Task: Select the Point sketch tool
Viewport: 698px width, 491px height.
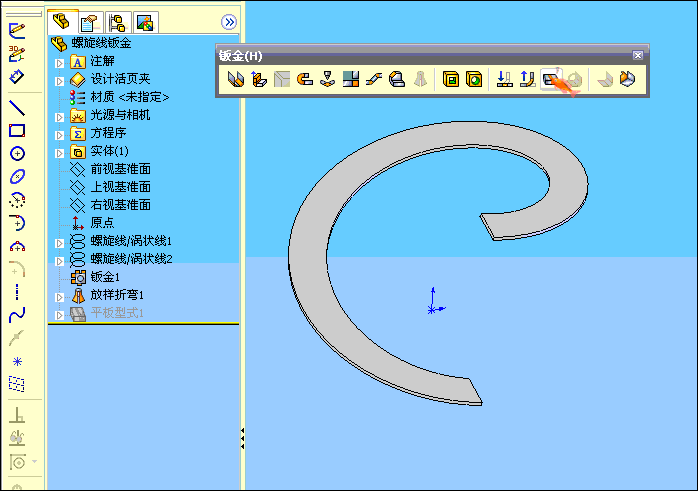Action: [x=17, y=361]
